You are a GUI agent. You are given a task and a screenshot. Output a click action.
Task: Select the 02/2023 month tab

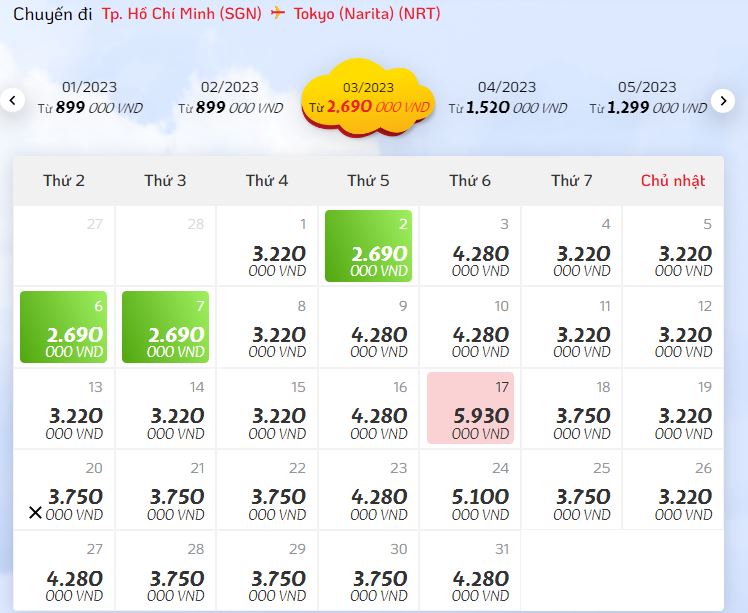coord(230,98)
